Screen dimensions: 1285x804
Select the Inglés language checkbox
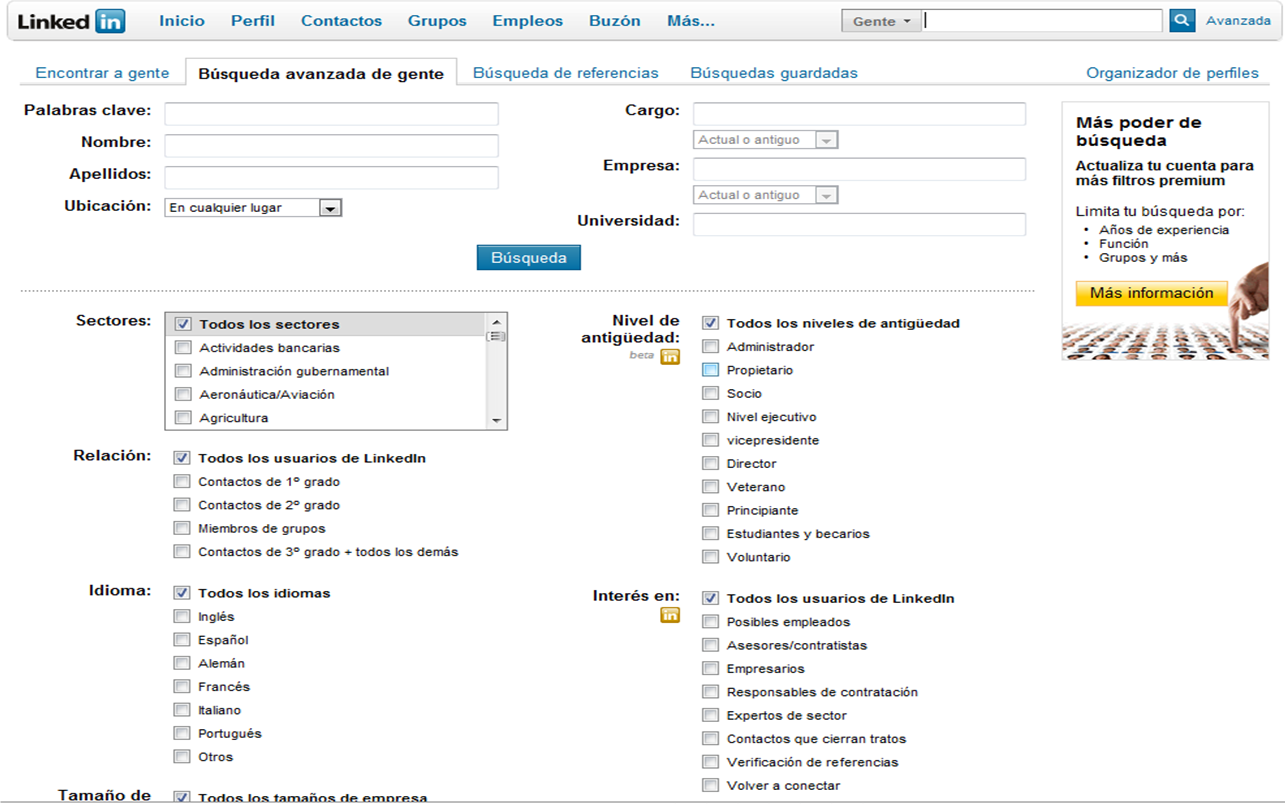[182, 617]
